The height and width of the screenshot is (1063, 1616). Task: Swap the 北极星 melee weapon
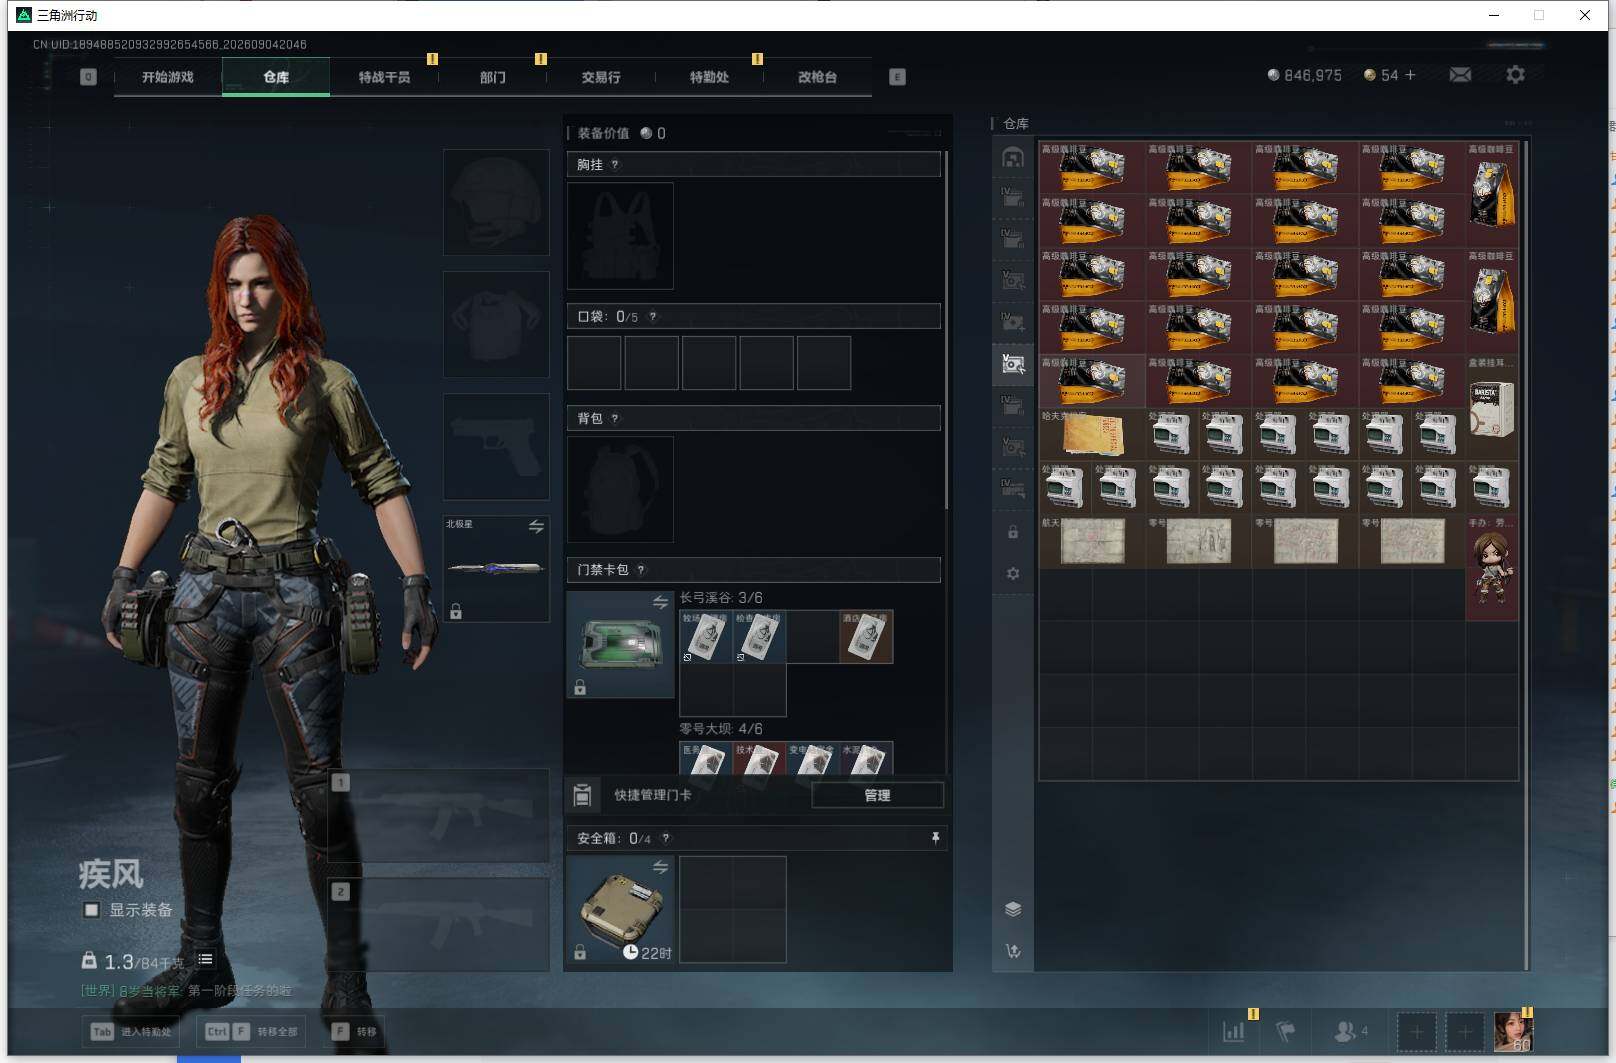click(x=536, y=526)
